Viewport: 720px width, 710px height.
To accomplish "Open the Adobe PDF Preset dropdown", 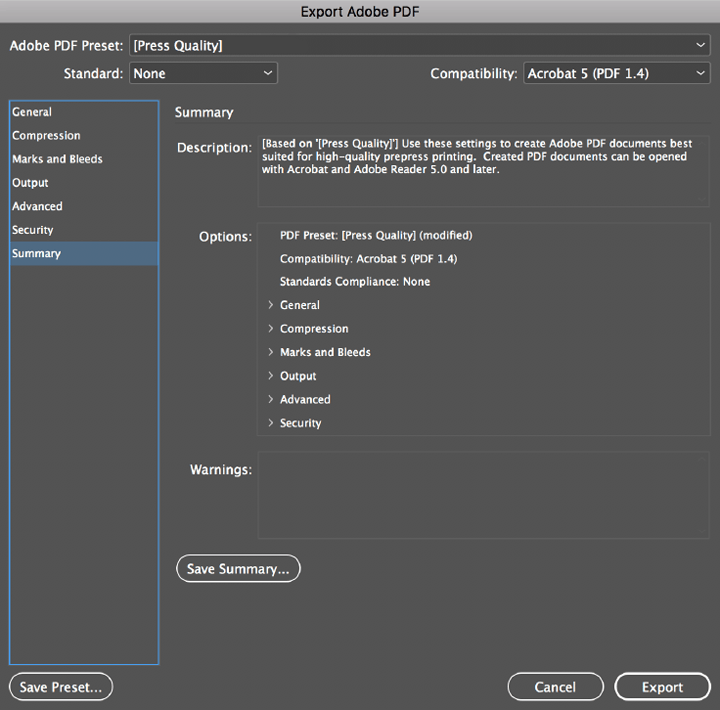I will 419,46.
